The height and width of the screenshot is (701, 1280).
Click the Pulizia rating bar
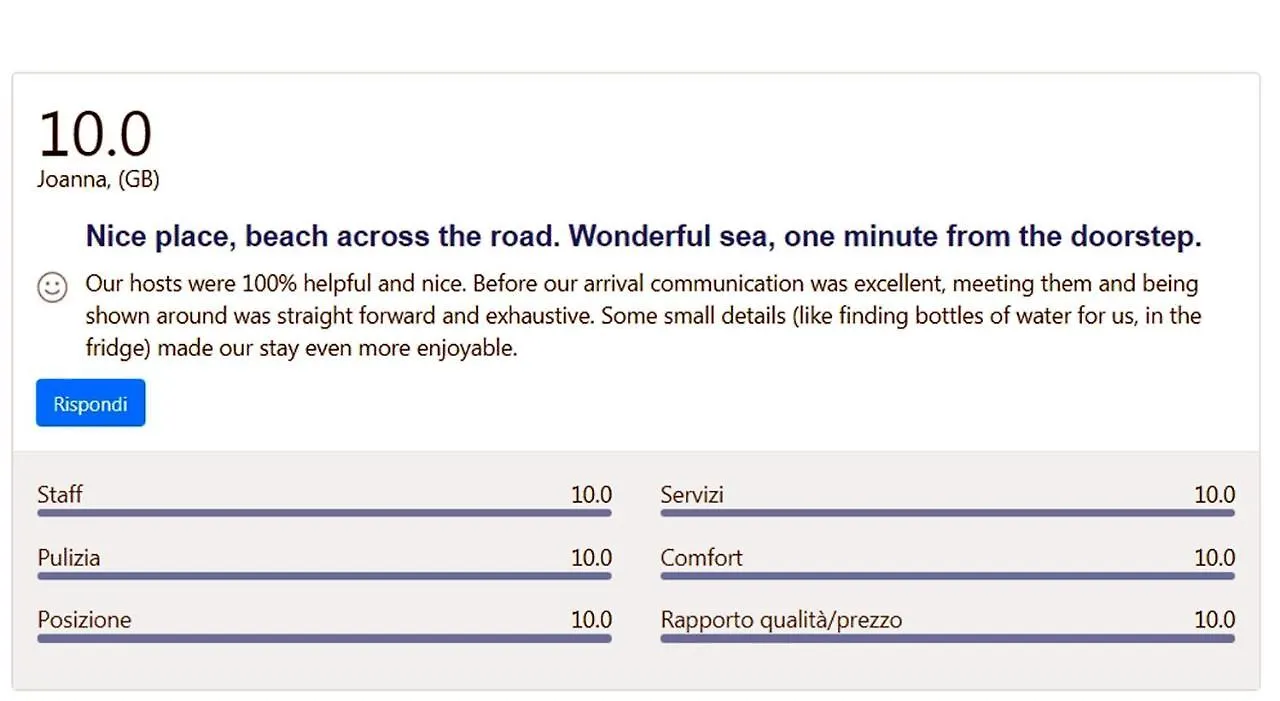pos(324,576)
